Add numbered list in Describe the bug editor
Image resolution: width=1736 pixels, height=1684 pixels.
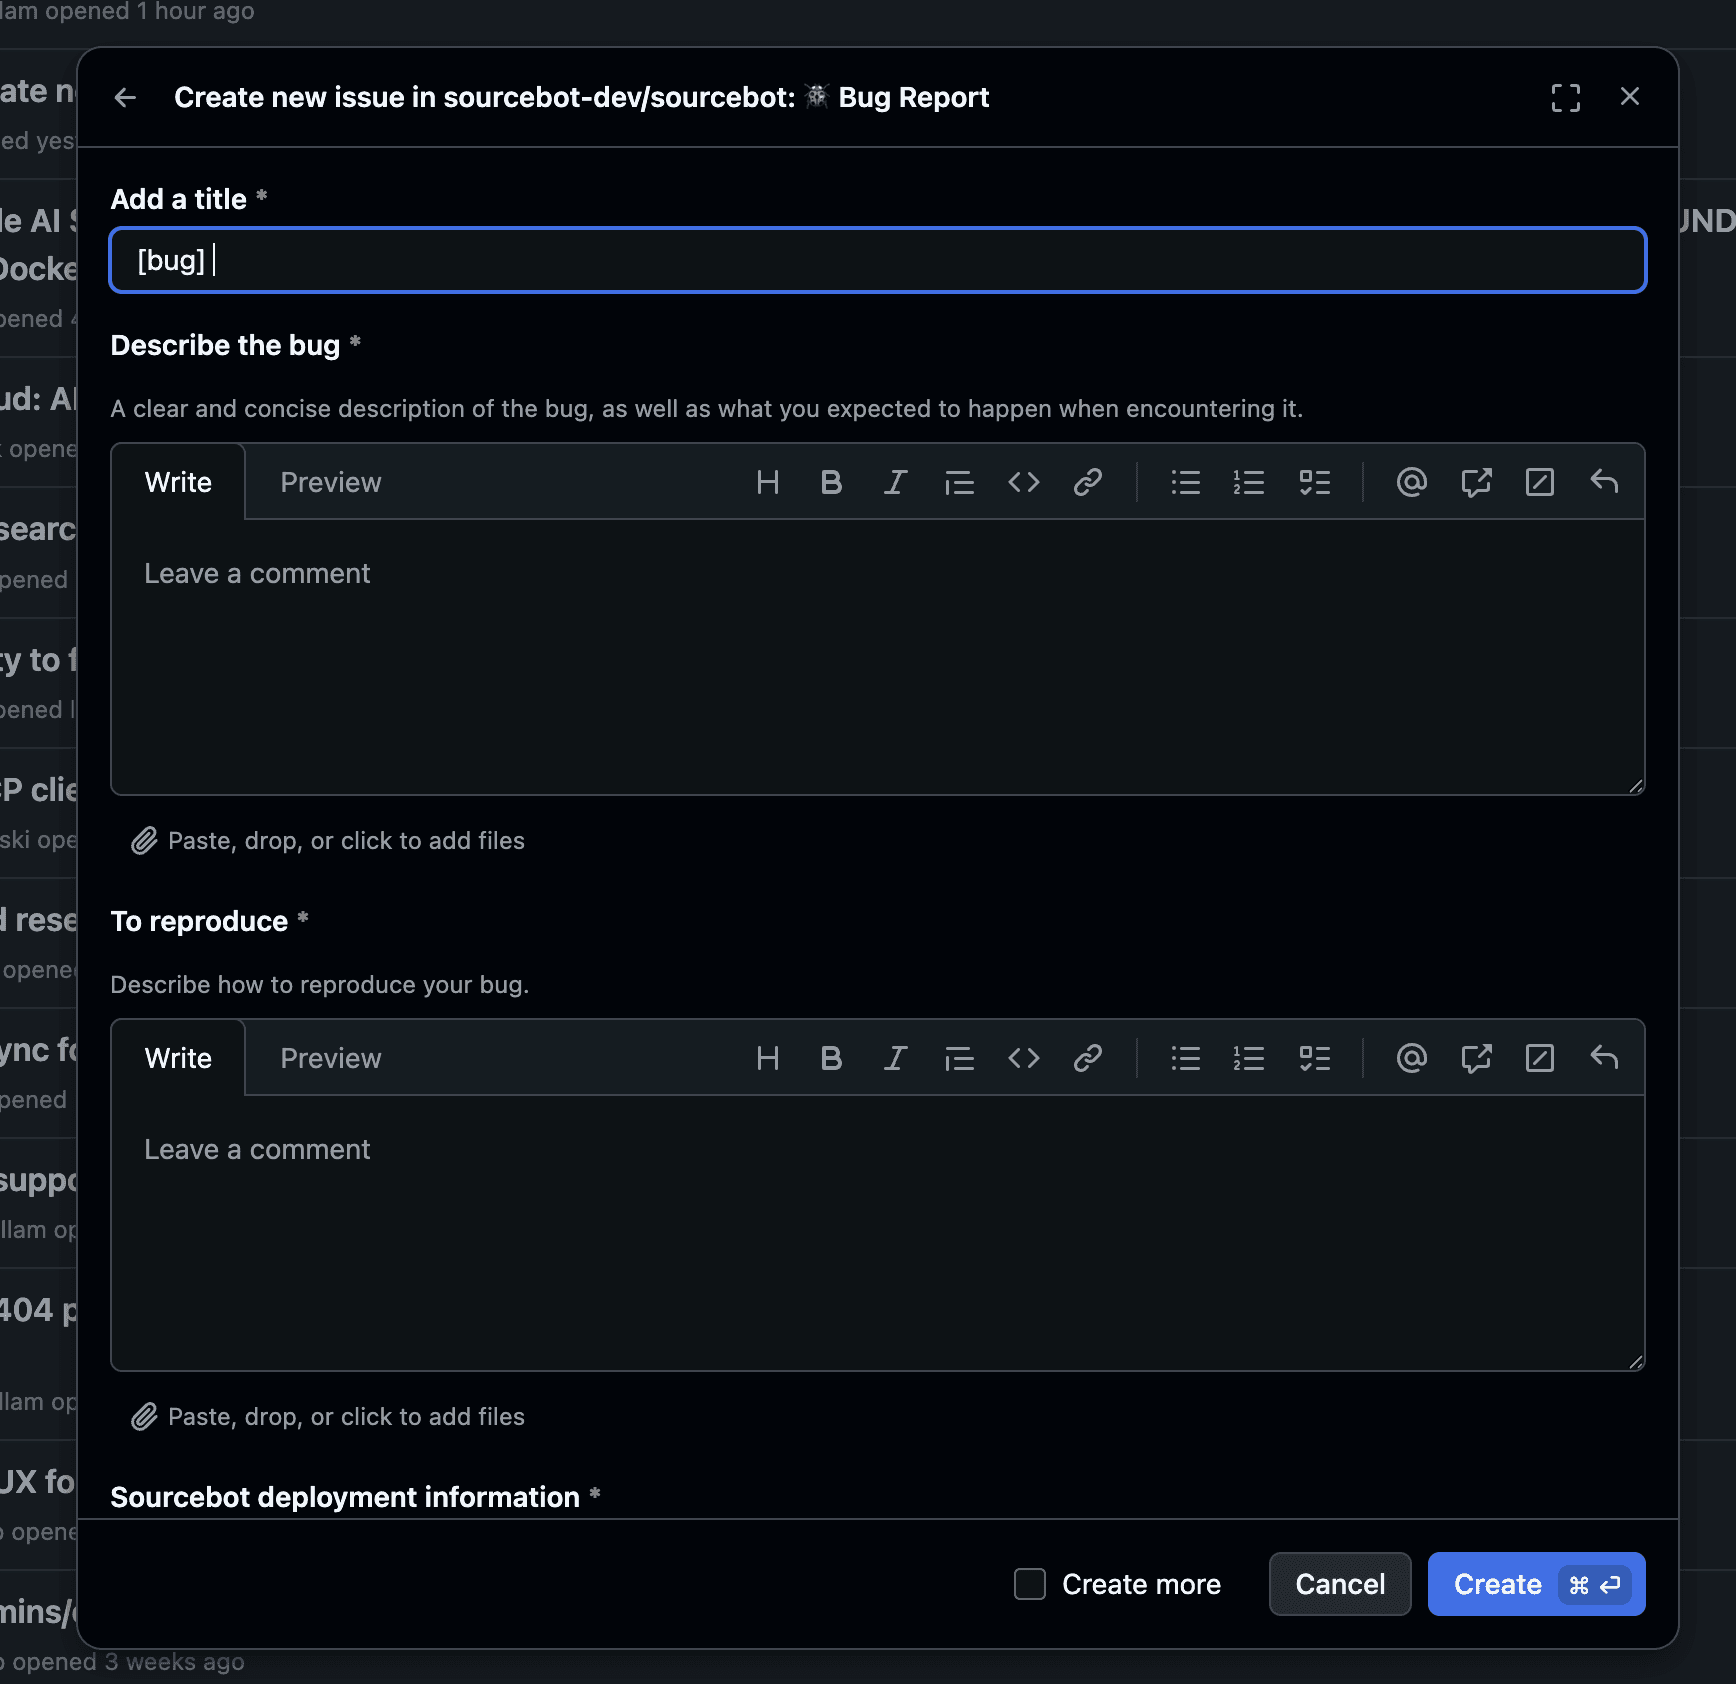pyautogui.click(x=1249, y=482)
